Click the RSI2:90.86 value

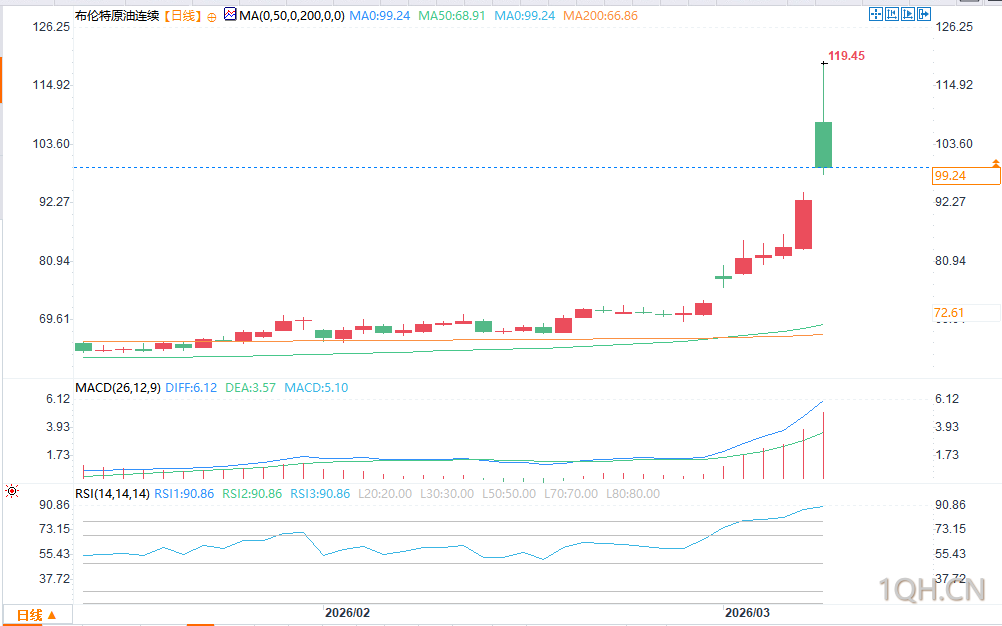tap(252, 494)
